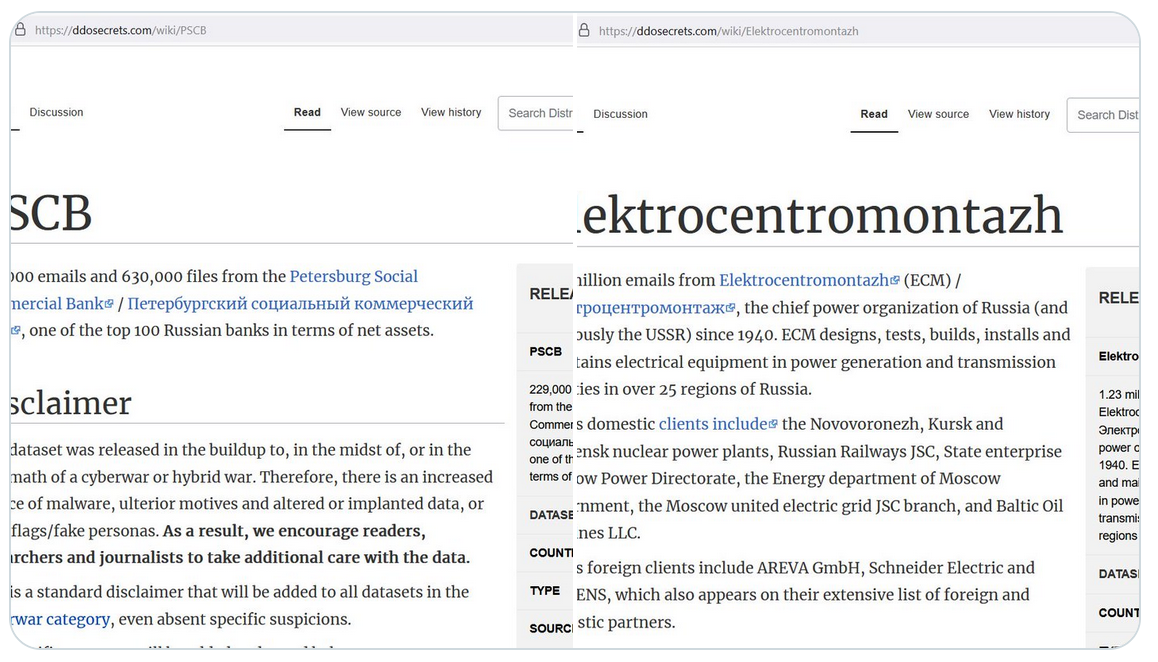Screen dimensions: 1158x662
Task: Open View history on the Elektrocentromontazh page
Action: [1019, 114]
